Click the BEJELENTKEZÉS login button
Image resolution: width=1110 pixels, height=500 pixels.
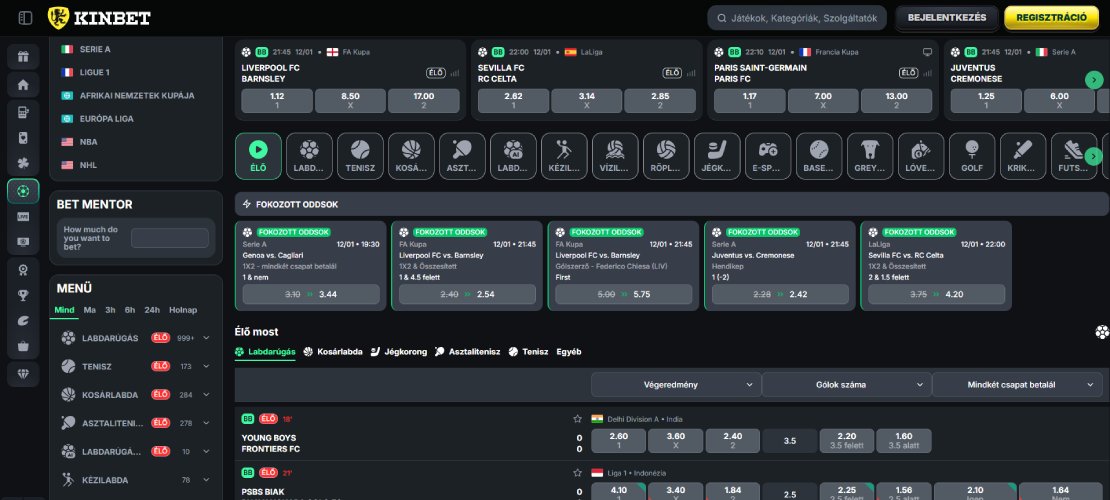(x=946, y=18)
